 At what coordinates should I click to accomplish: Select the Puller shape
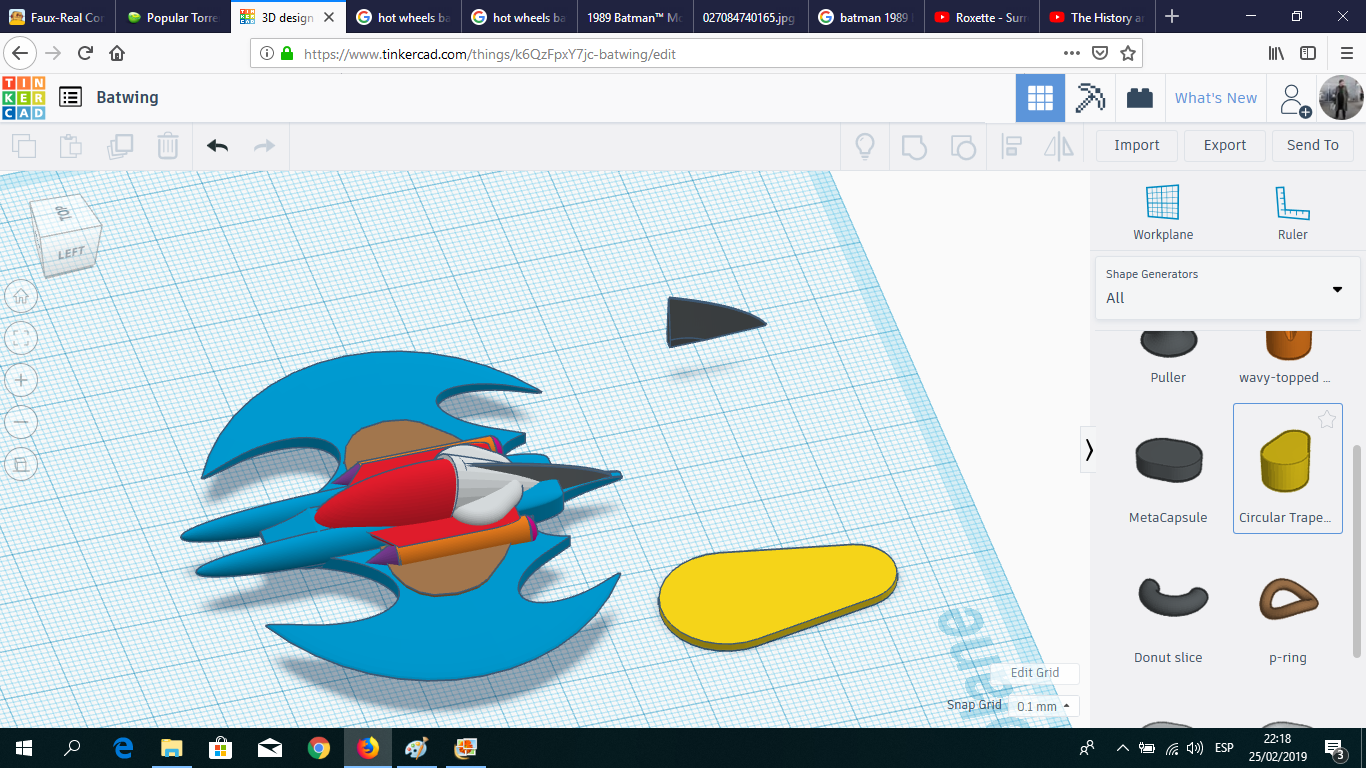[x=1168, y=358]
